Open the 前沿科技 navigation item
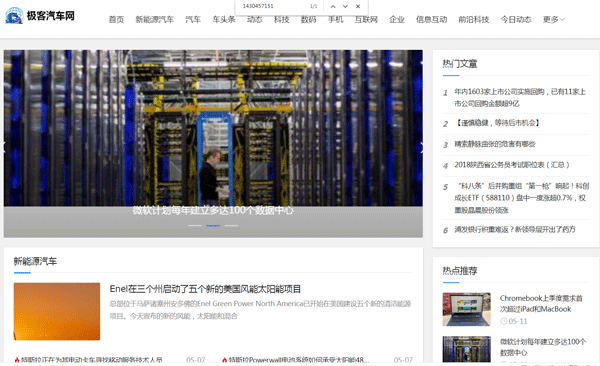 coord(474,20)
